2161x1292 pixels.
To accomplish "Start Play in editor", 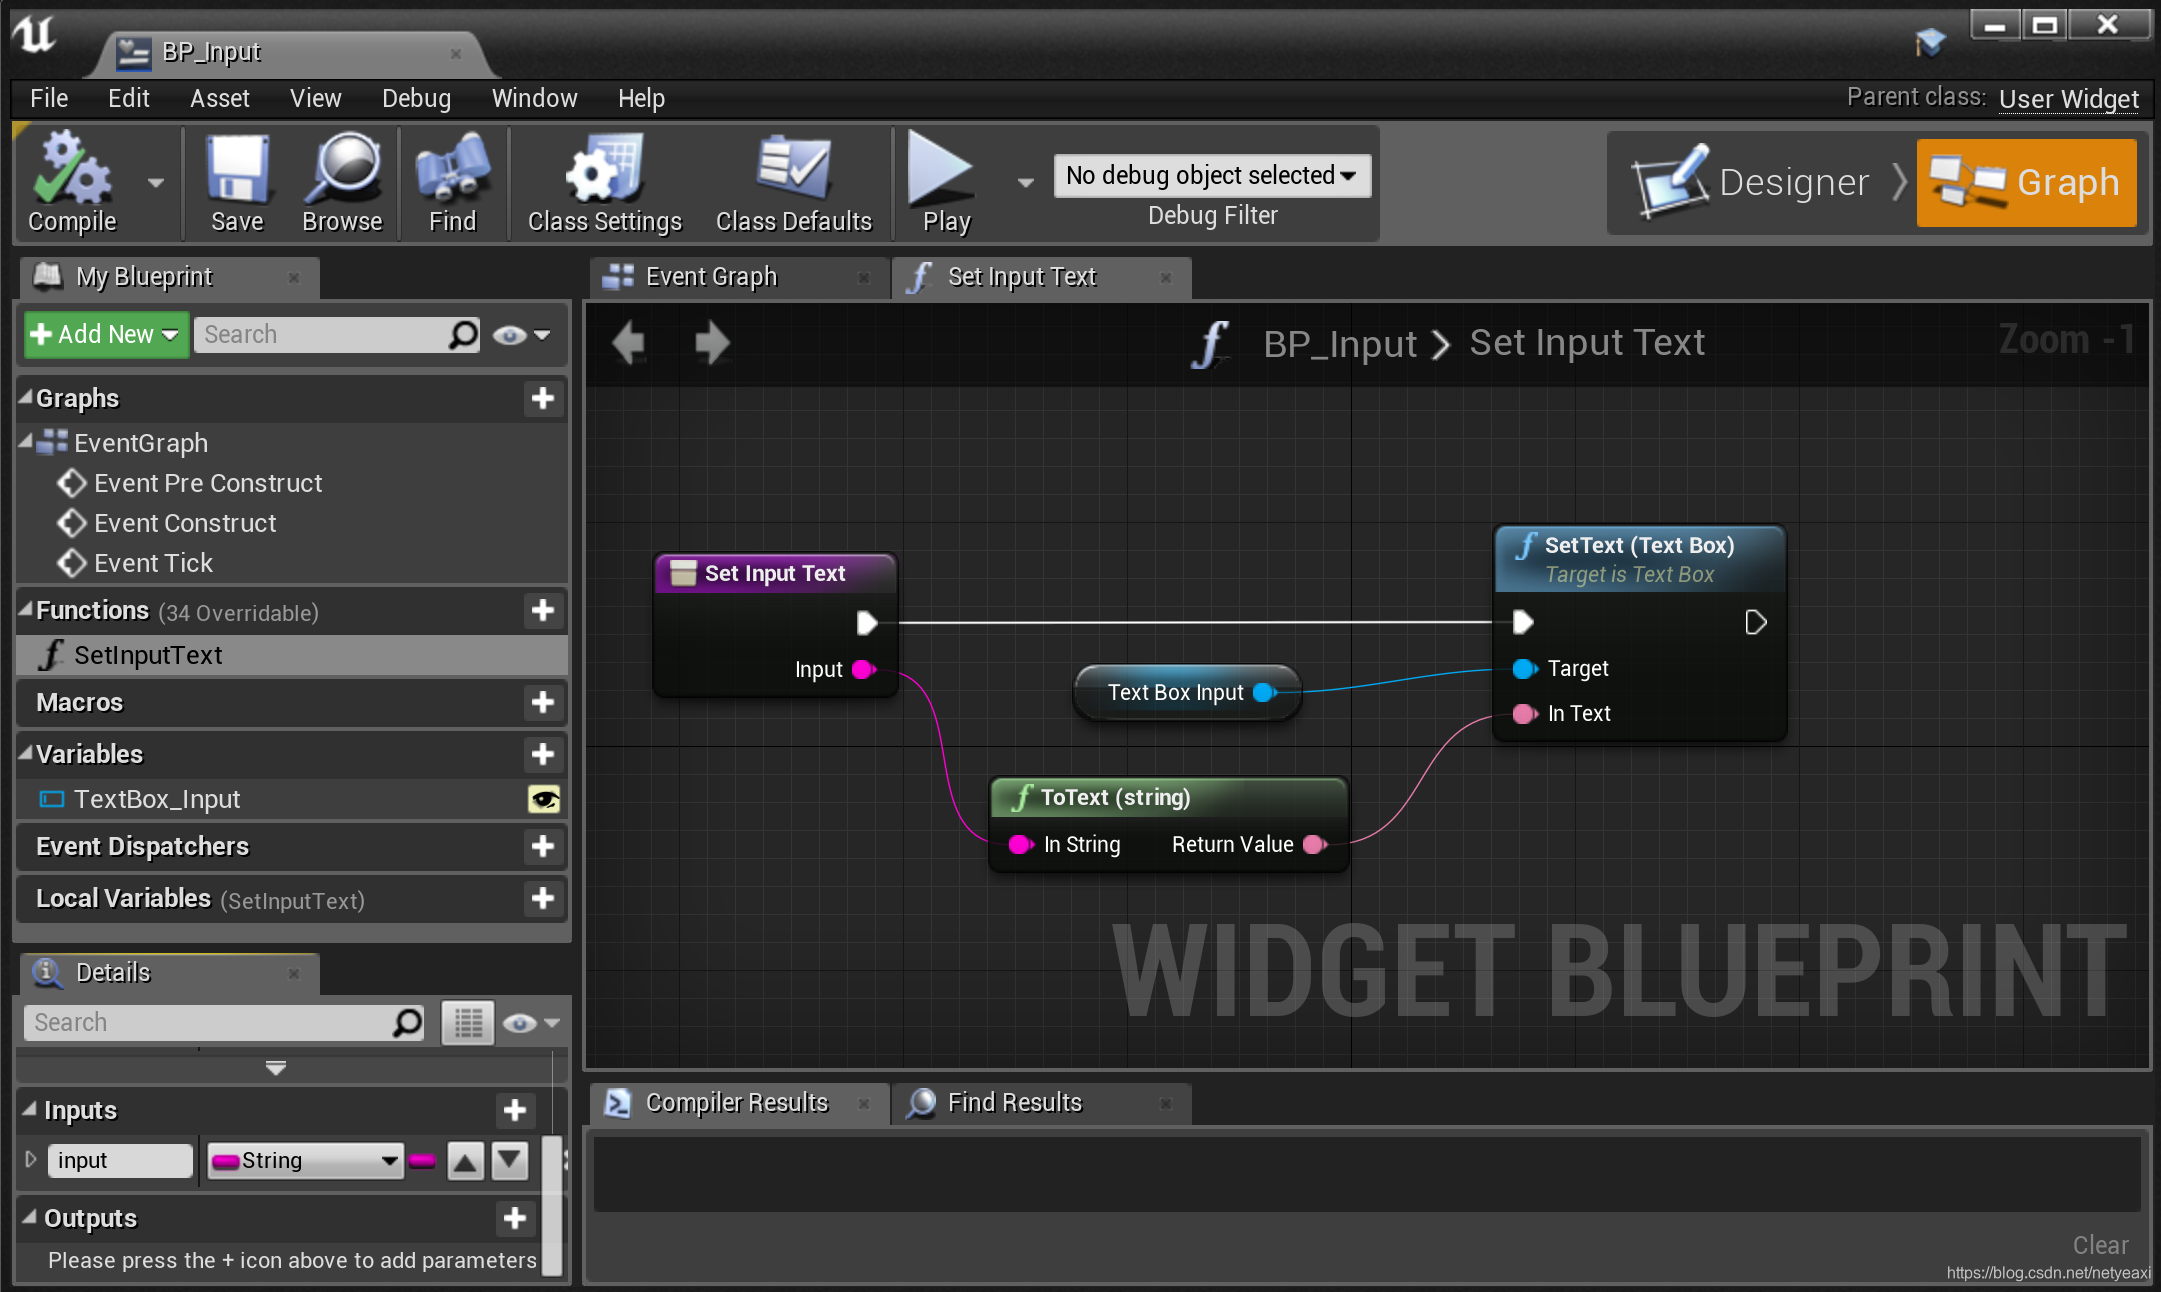I will coord(945,183).
